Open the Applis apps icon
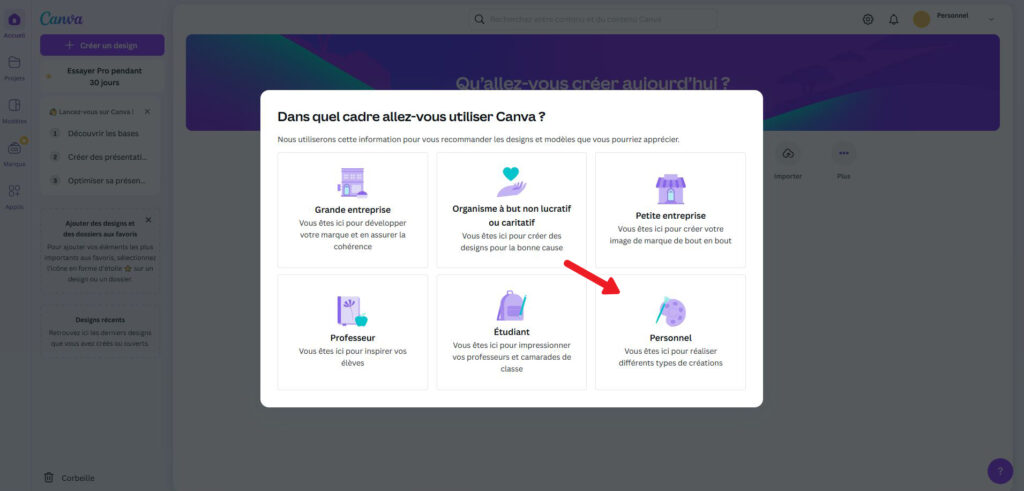The image size is (1024, 491). tap(14, 193)
